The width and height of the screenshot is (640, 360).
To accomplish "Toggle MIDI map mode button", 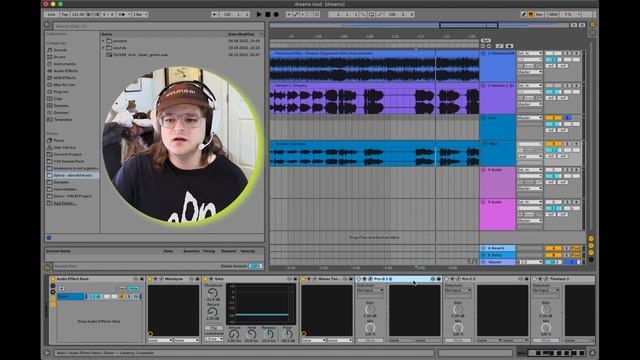I will click(x=553, y=14).
